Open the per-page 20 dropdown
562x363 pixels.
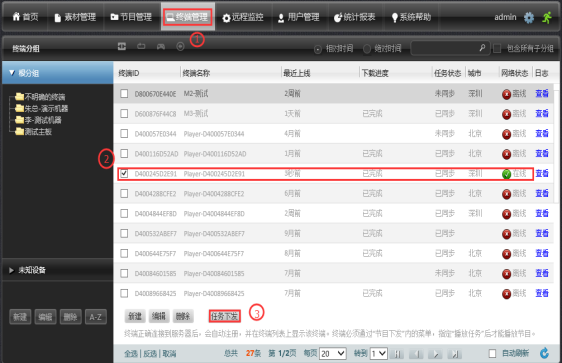[x=333, y=354]
